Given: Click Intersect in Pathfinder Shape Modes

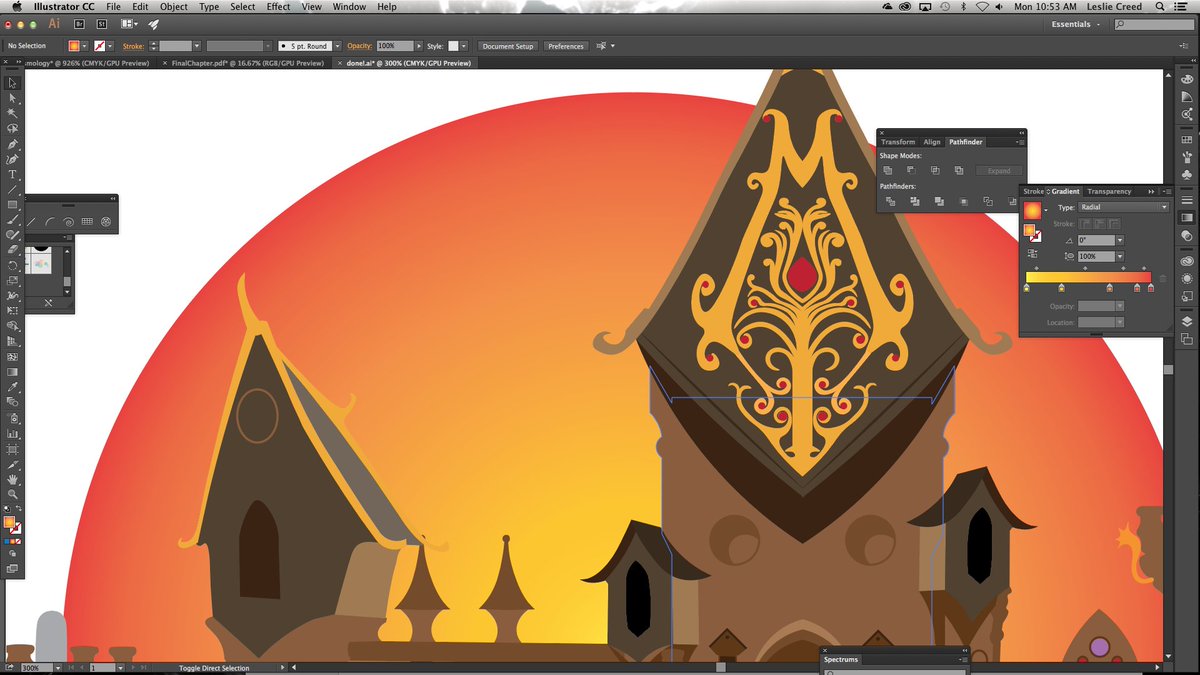Looking at the screenshot, I should [935, 171].
